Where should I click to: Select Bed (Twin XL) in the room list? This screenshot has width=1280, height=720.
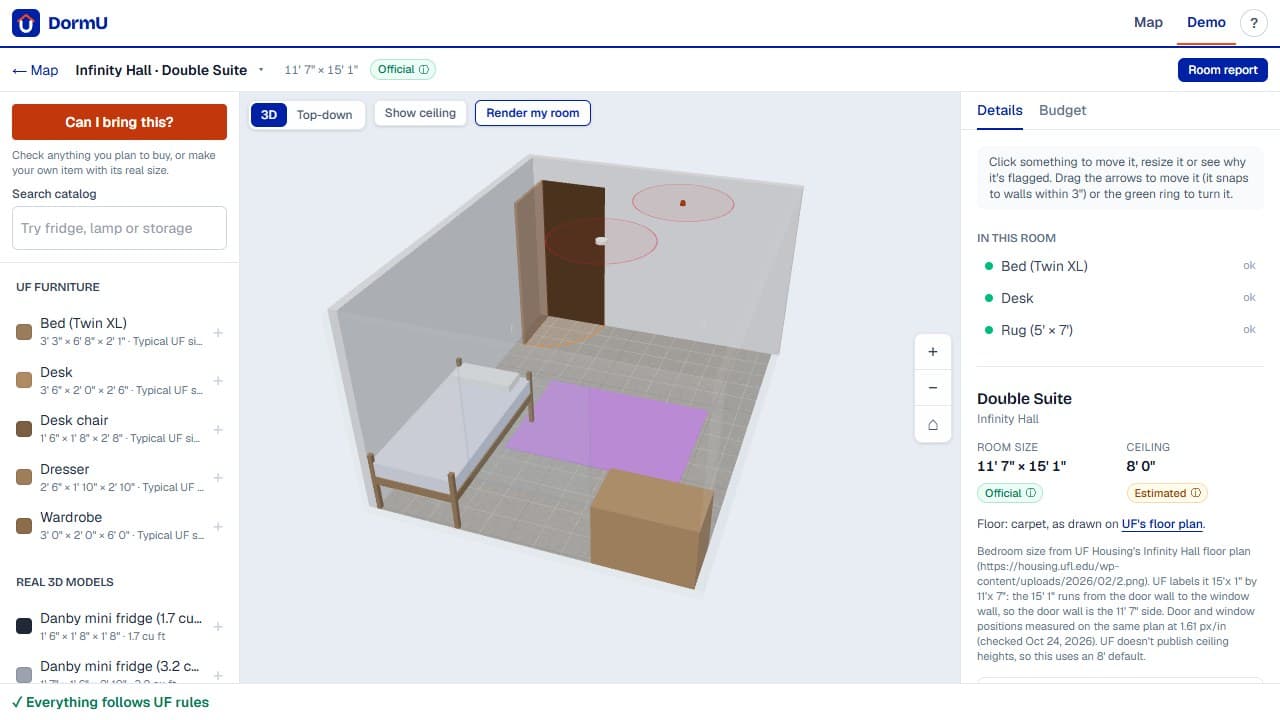pyautogui.click(x=1120, y=266)
